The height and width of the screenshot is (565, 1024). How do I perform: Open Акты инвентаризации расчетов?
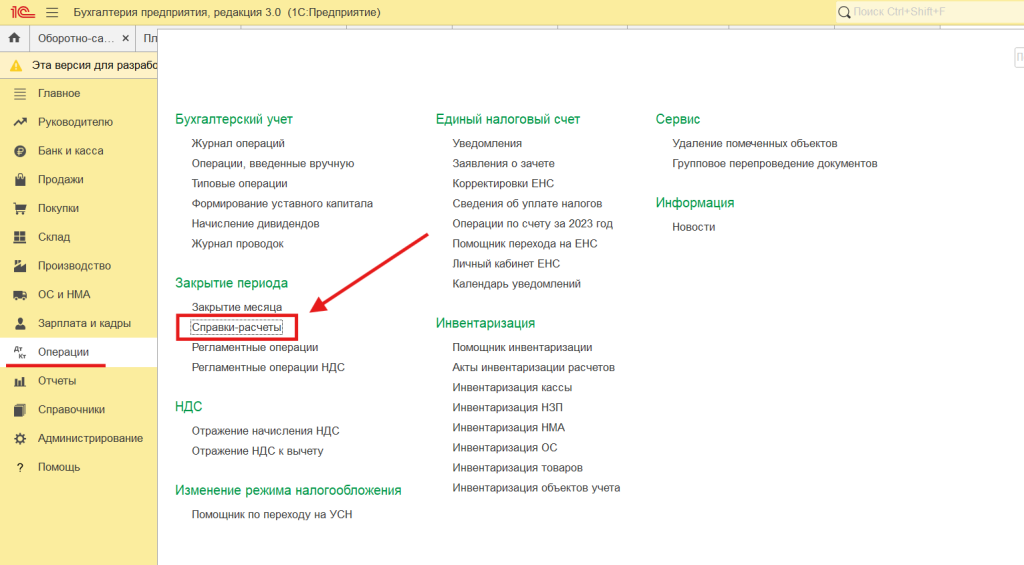(x=534, y=368)
